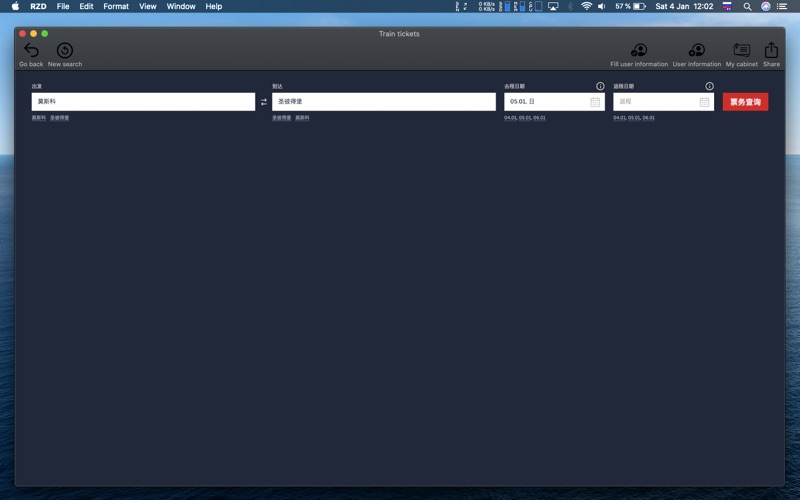Start a New search from toolbar

point(65,51)
